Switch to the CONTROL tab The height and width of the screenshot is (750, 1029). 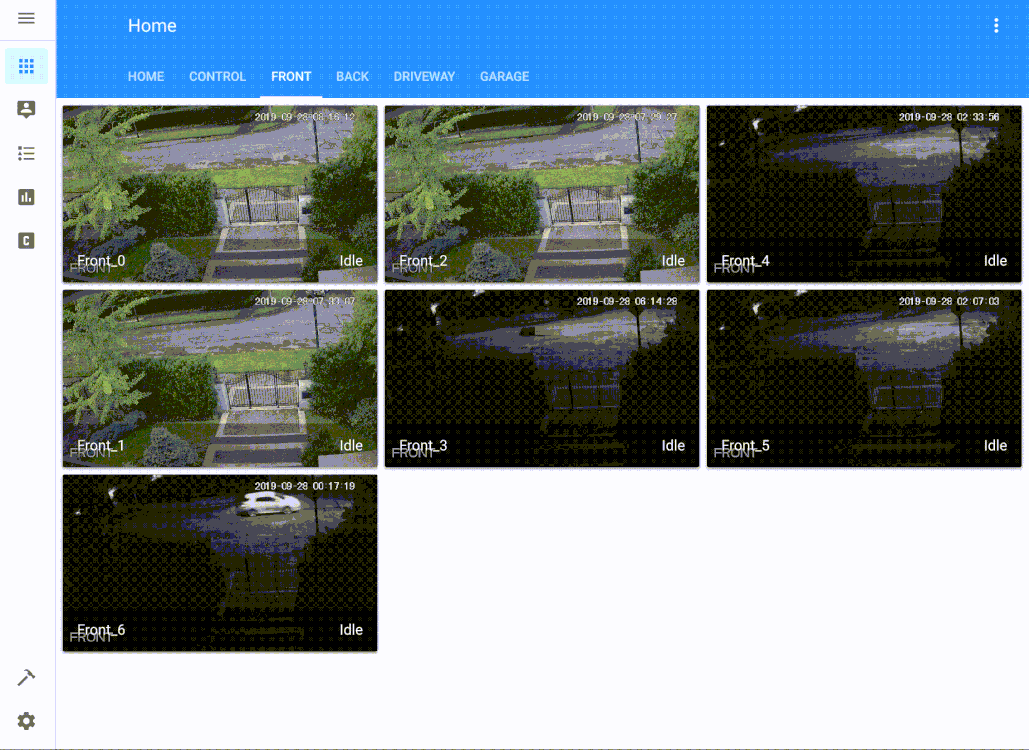point(217,76)
